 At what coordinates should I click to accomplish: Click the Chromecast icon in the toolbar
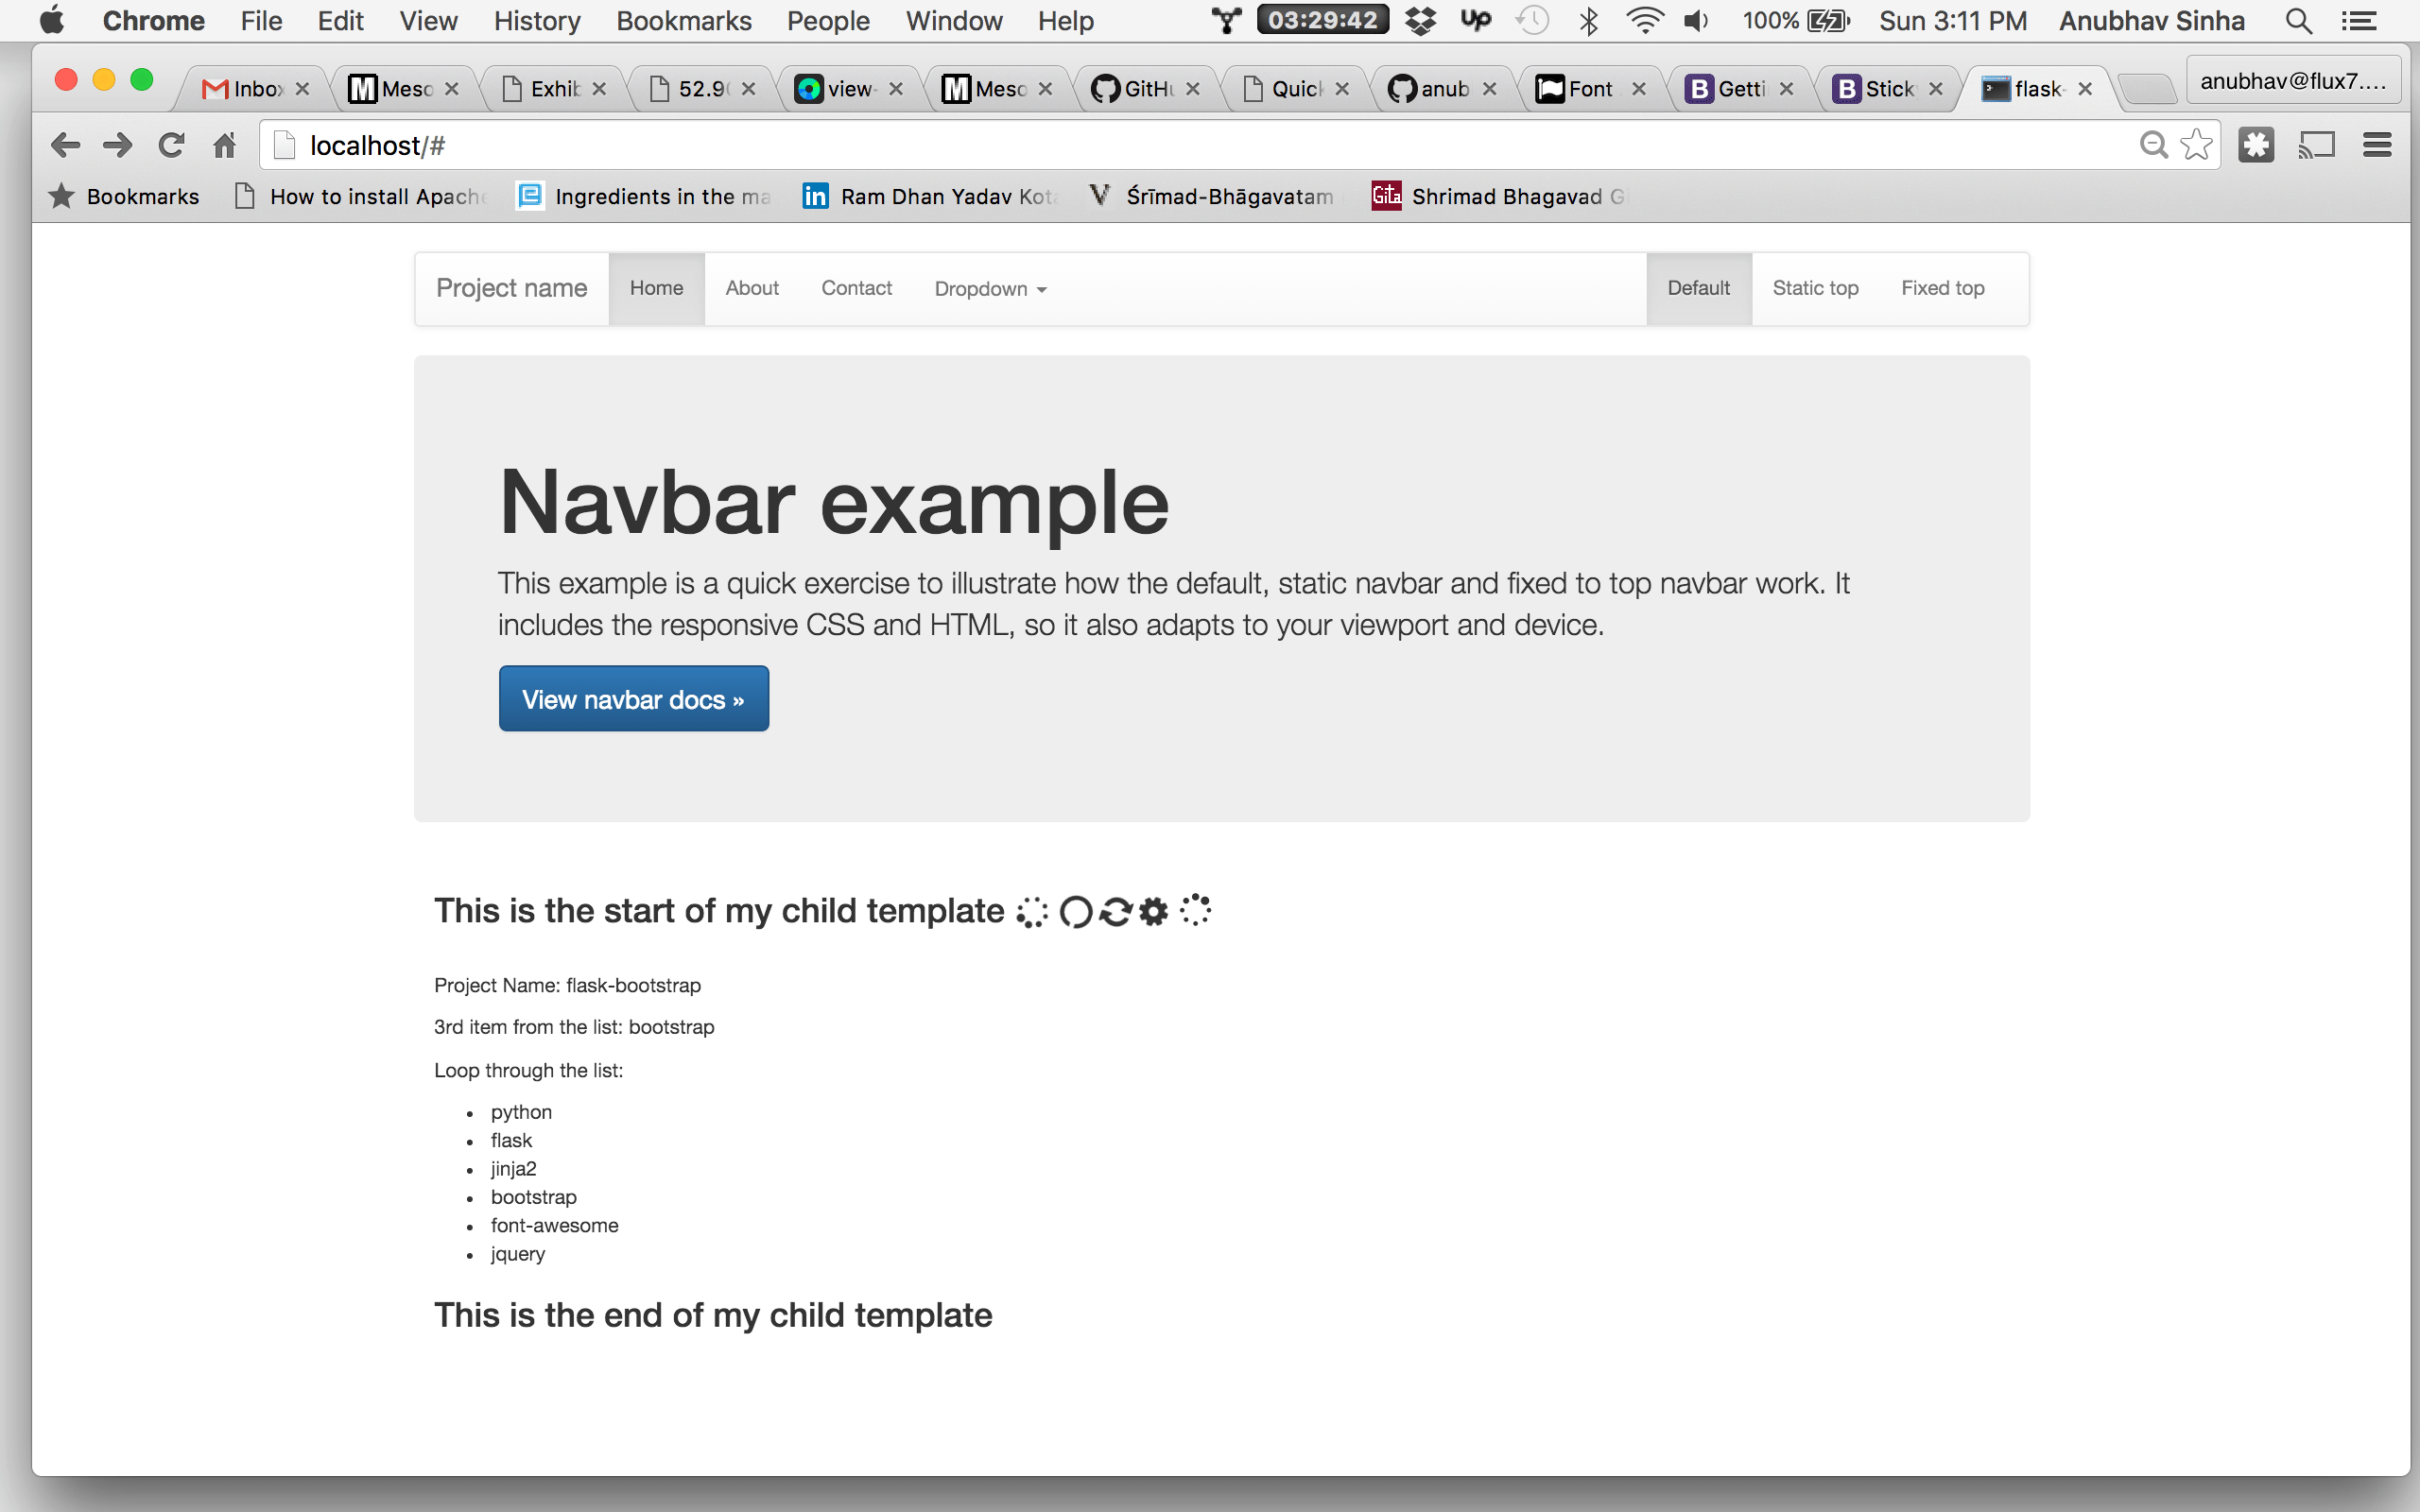tap(2317, 144)
